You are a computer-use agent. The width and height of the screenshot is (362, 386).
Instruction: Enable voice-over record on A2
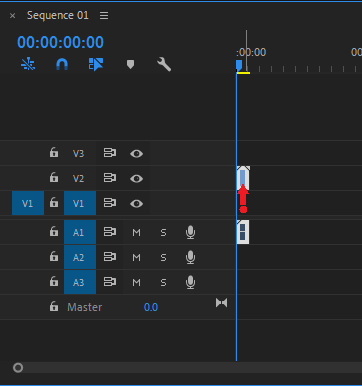point(190,257)
